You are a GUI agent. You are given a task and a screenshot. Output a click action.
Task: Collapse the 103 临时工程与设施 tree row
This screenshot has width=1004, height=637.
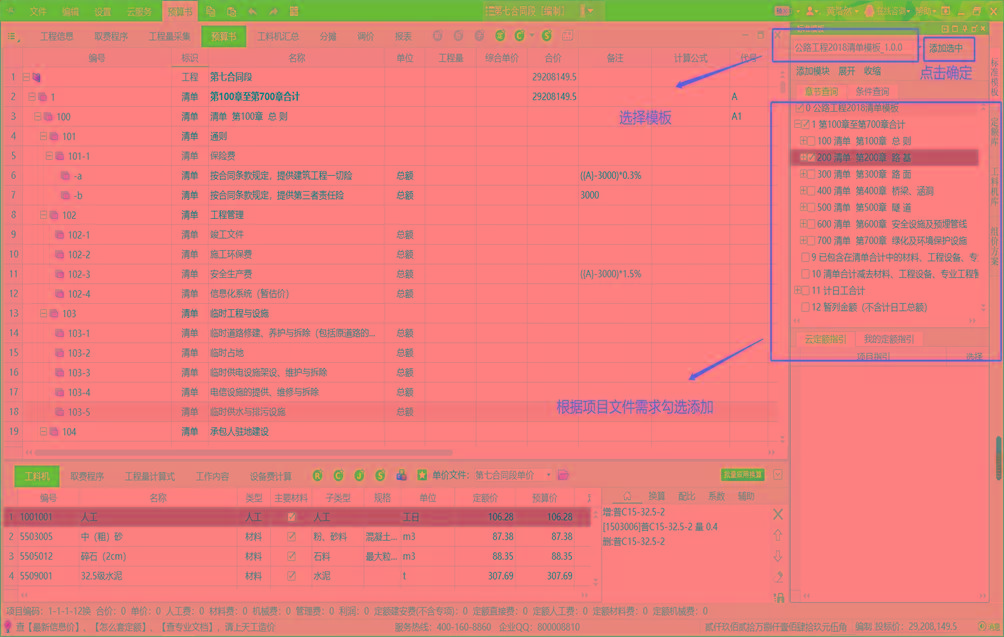[43, 314]
